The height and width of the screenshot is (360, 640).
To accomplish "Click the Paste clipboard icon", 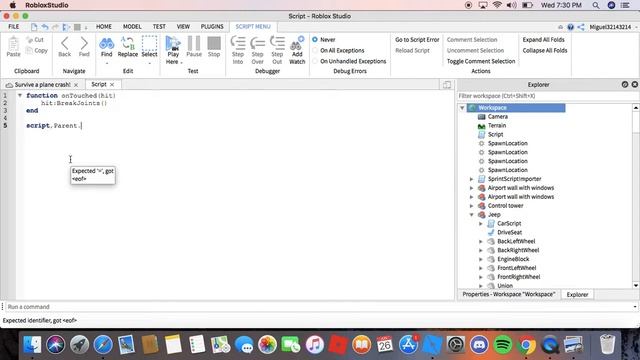I will [x=13, y=44].
